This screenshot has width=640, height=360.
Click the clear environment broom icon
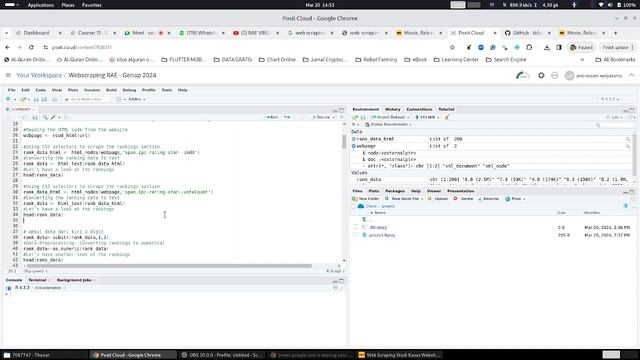[447, 118]
